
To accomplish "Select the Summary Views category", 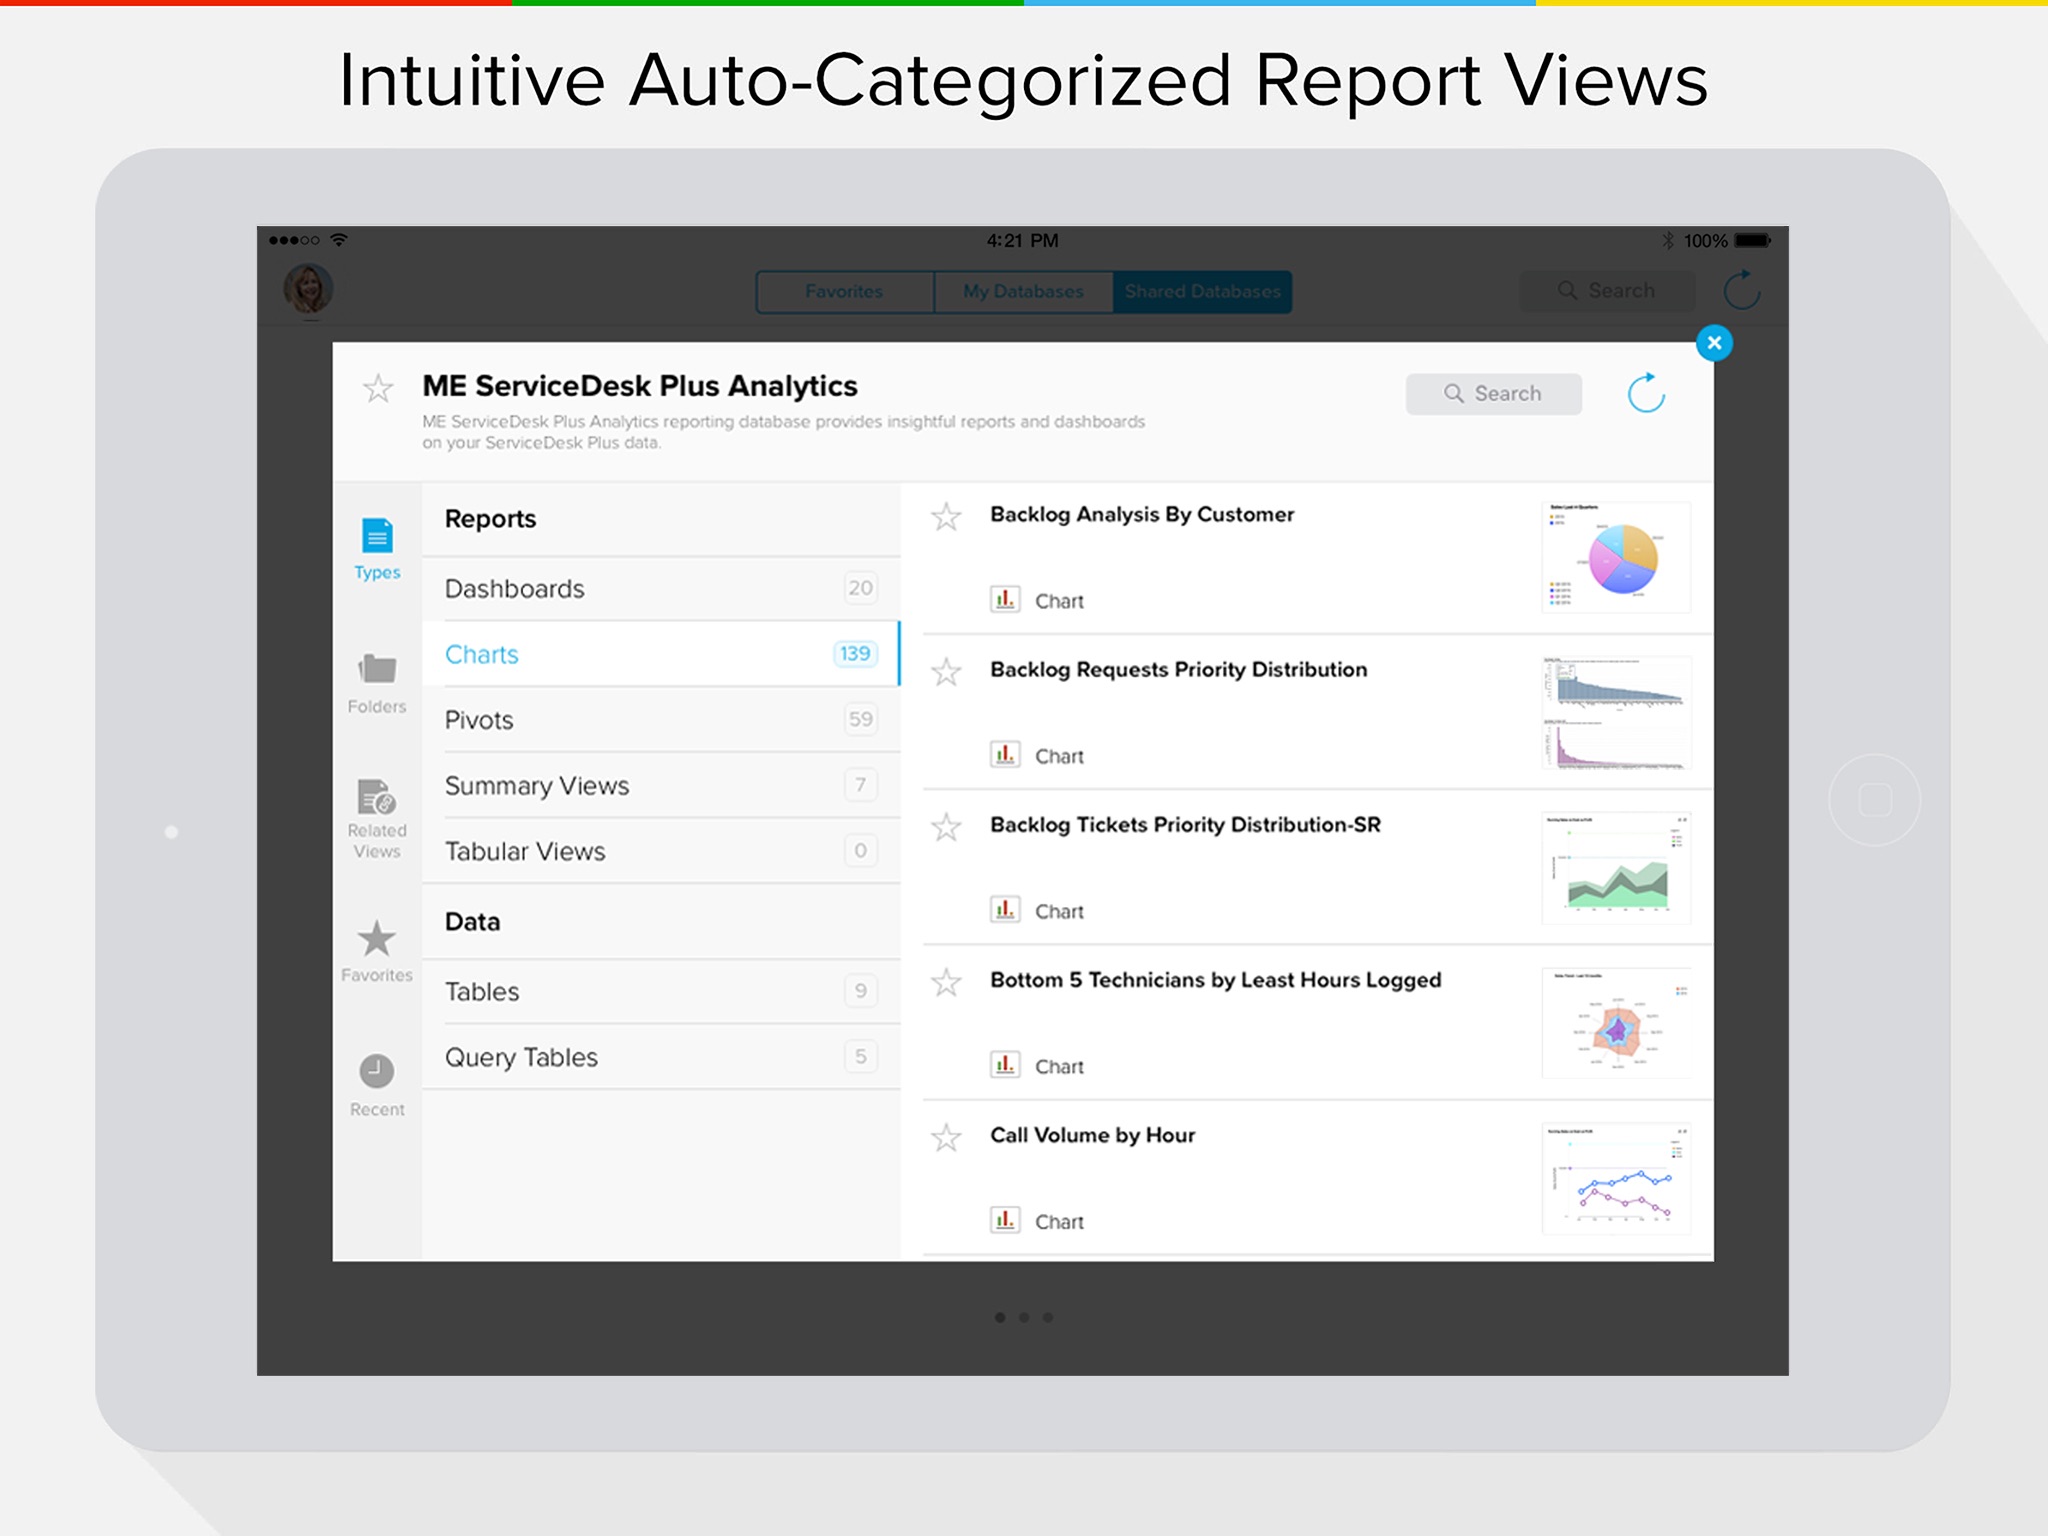I will tap(661, 786).
